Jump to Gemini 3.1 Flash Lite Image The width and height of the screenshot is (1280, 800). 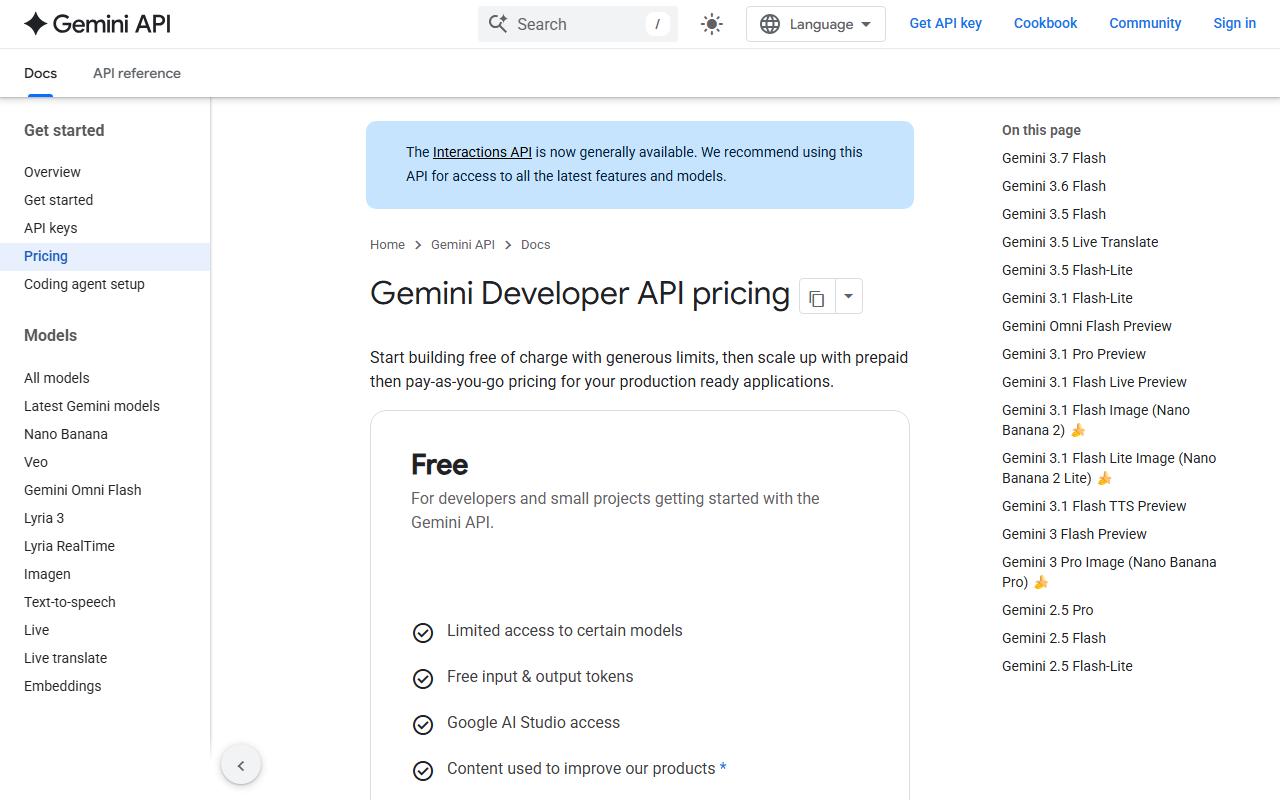tap(1109, 468)
